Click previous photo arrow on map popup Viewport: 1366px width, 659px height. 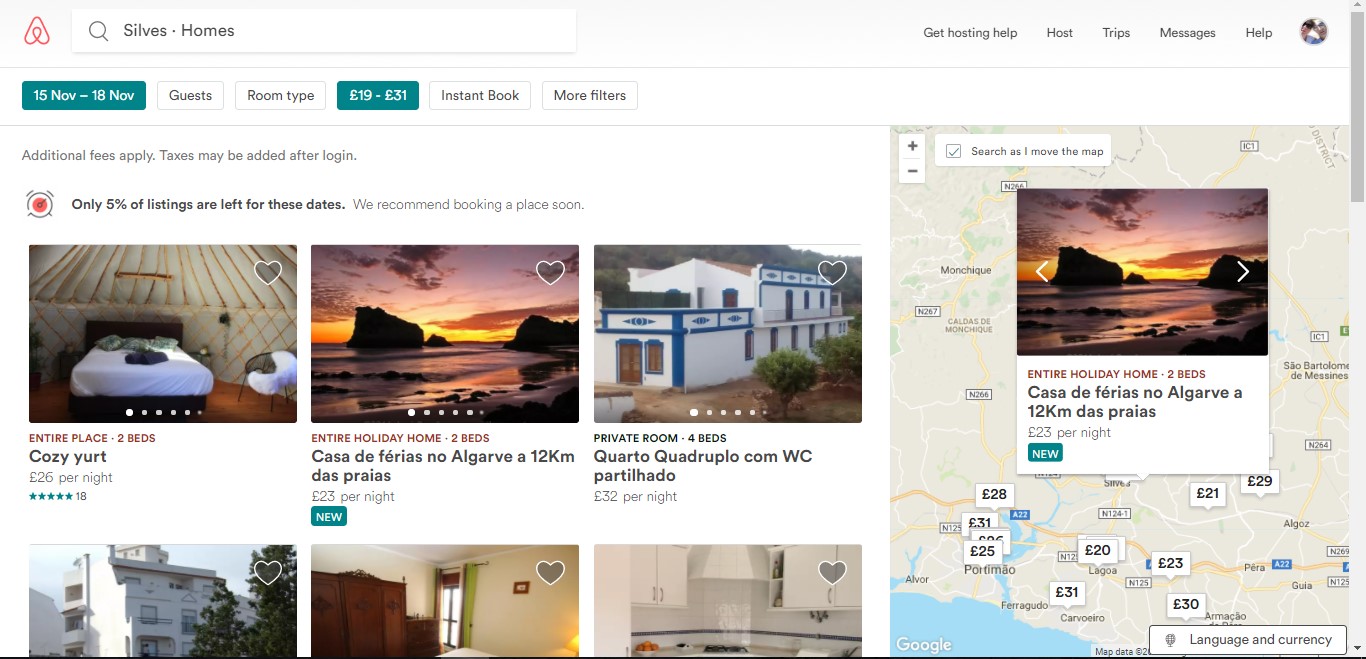[x=1042, y=272]
